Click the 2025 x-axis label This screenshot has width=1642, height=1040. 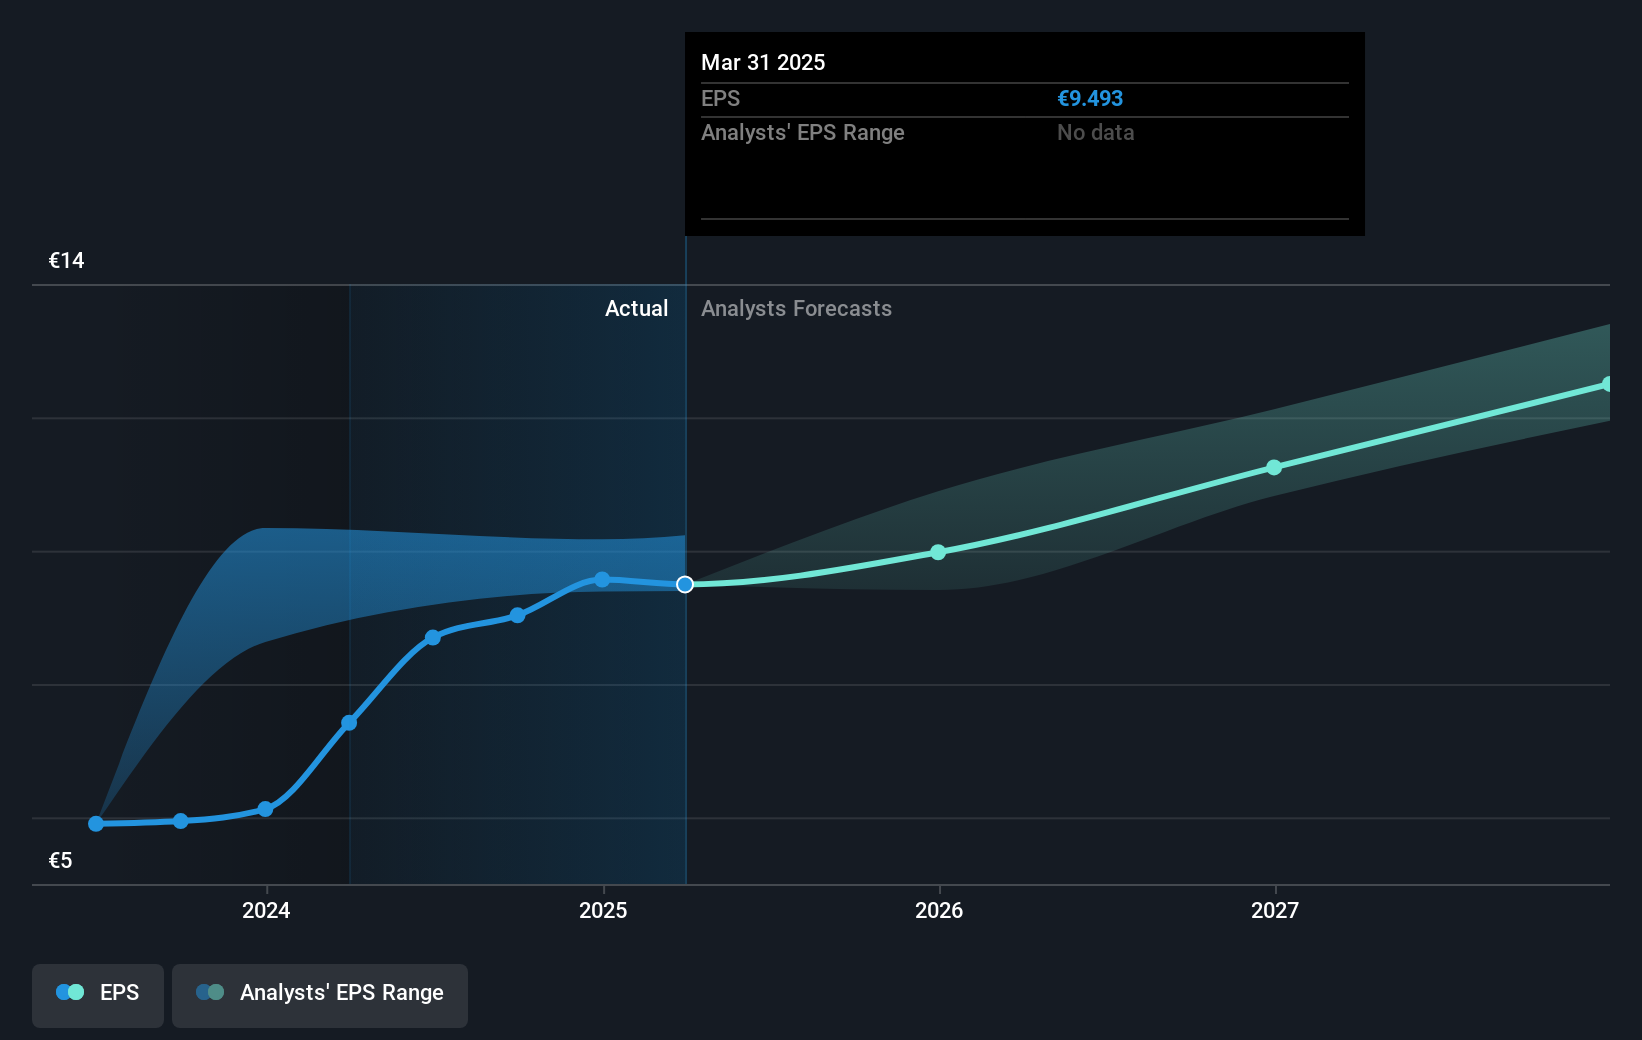pos(603,910)
